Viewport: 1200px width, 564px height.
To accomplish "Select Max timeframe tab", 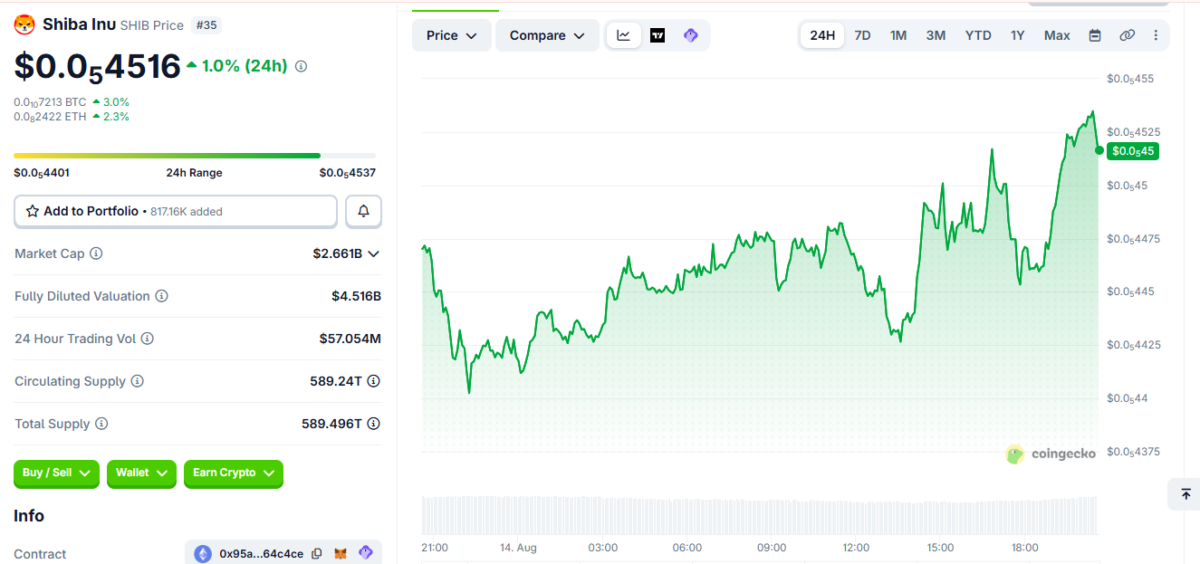I will (1057, 35).
